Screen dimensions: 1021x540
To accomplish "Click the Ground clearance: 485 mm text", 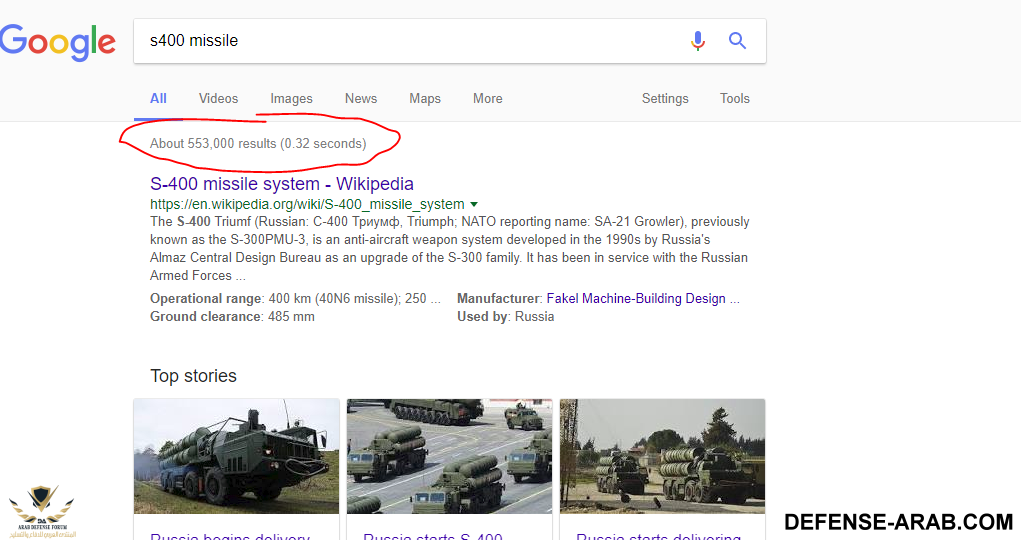I will click(x=232, y=317).
